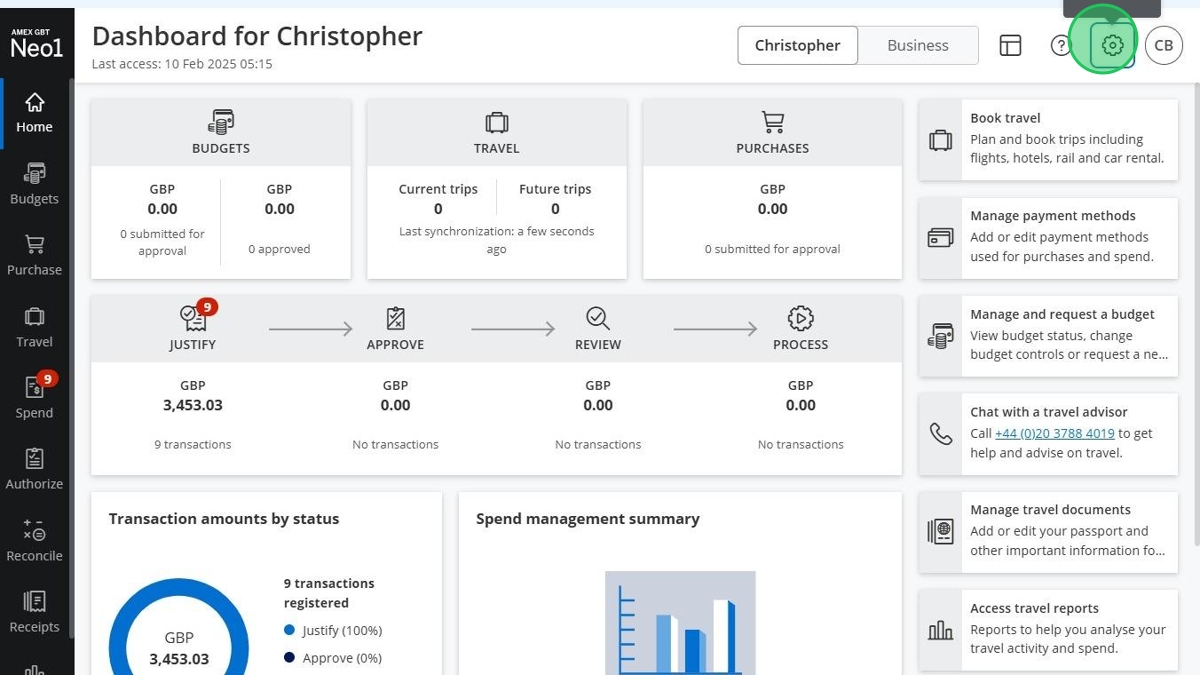
Task: Click the 'Future trips' label
Action: tap(555, 189)
